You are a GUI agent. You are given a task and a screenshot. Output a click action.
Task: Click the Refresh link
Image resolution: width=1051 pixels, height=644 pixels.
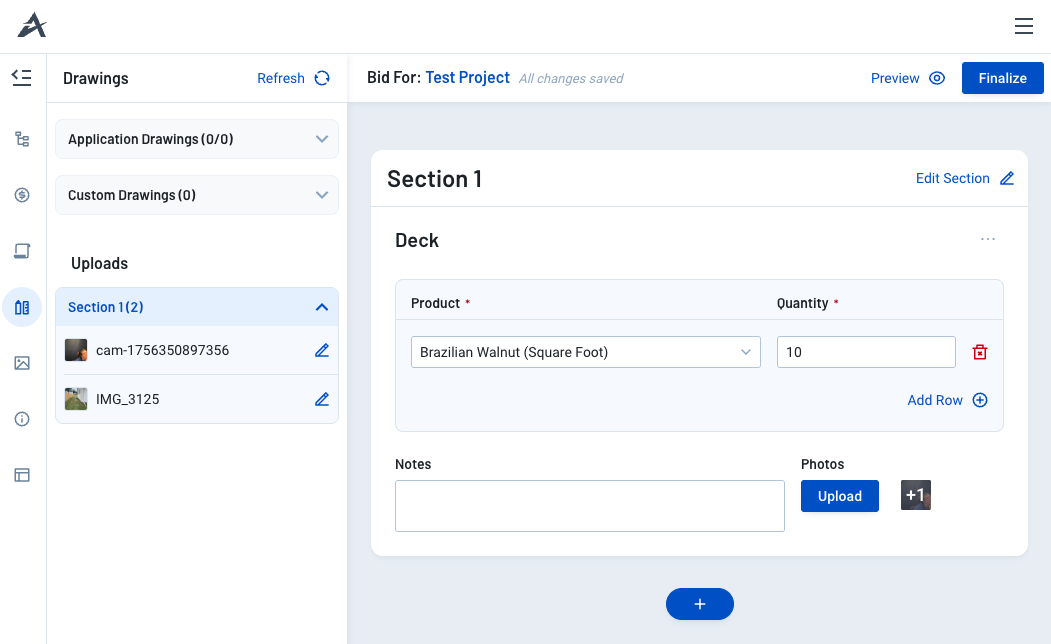(281, 78)
